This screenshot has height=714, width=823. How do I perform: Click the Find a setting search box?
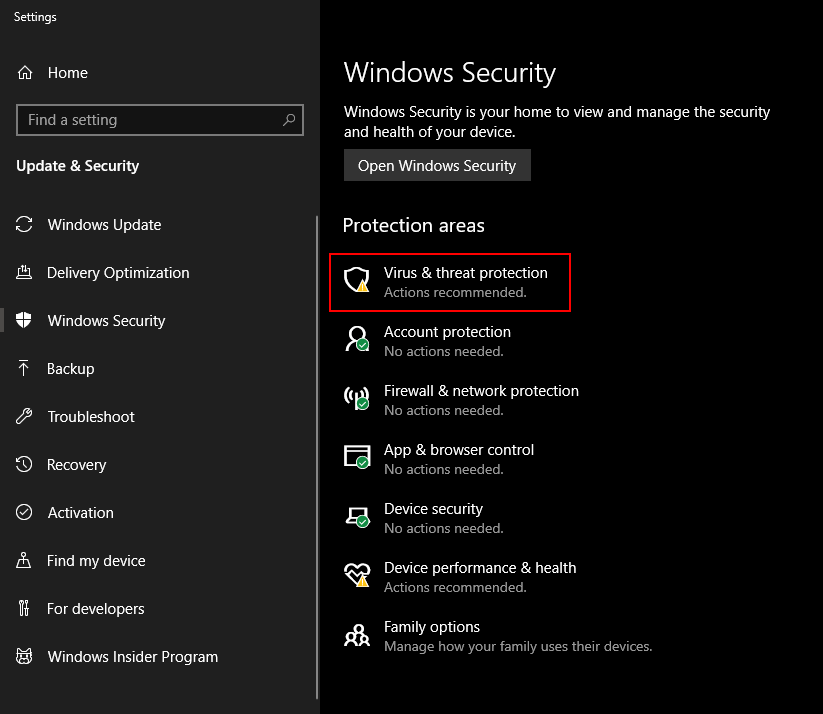(160, 120)
